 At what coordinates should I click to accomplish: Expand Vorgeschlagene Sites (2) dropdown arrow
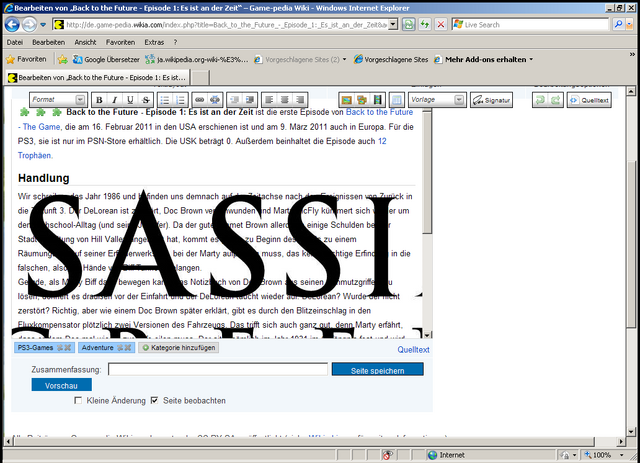point(344,60)
